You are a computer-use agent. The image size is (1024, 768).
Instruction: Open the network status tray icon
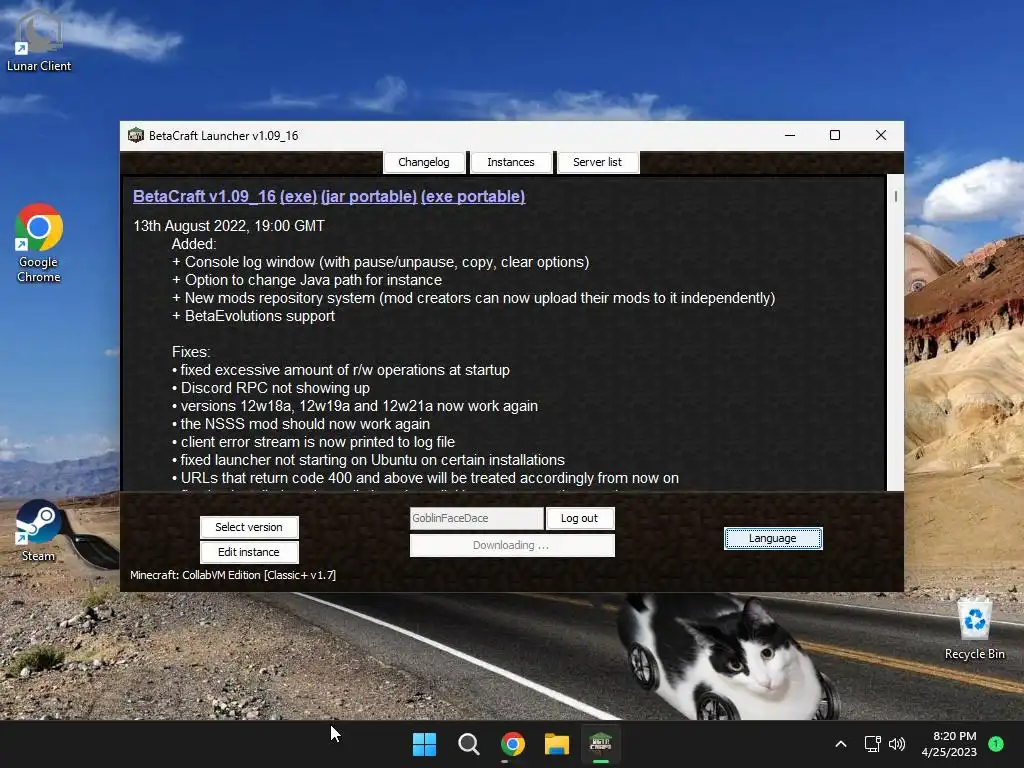tap(872, 744)
